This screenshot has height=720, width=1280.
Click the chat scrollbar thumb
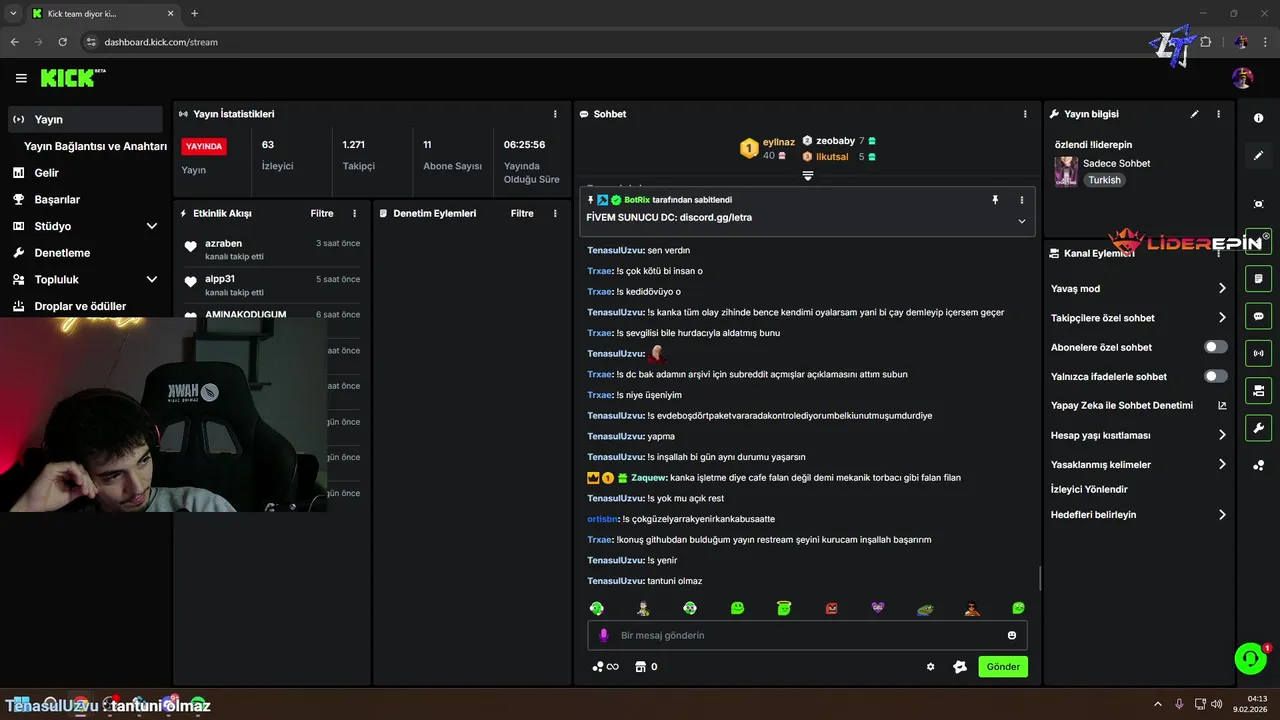tap(1040, 578)
